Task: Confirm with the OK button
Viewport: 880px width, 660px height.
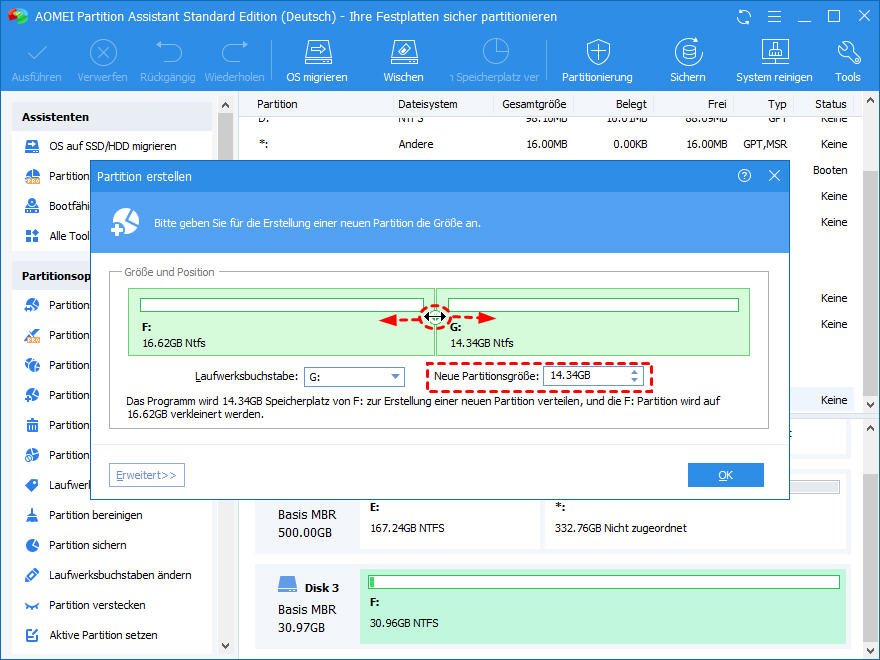Action: (x=726, y=475)
